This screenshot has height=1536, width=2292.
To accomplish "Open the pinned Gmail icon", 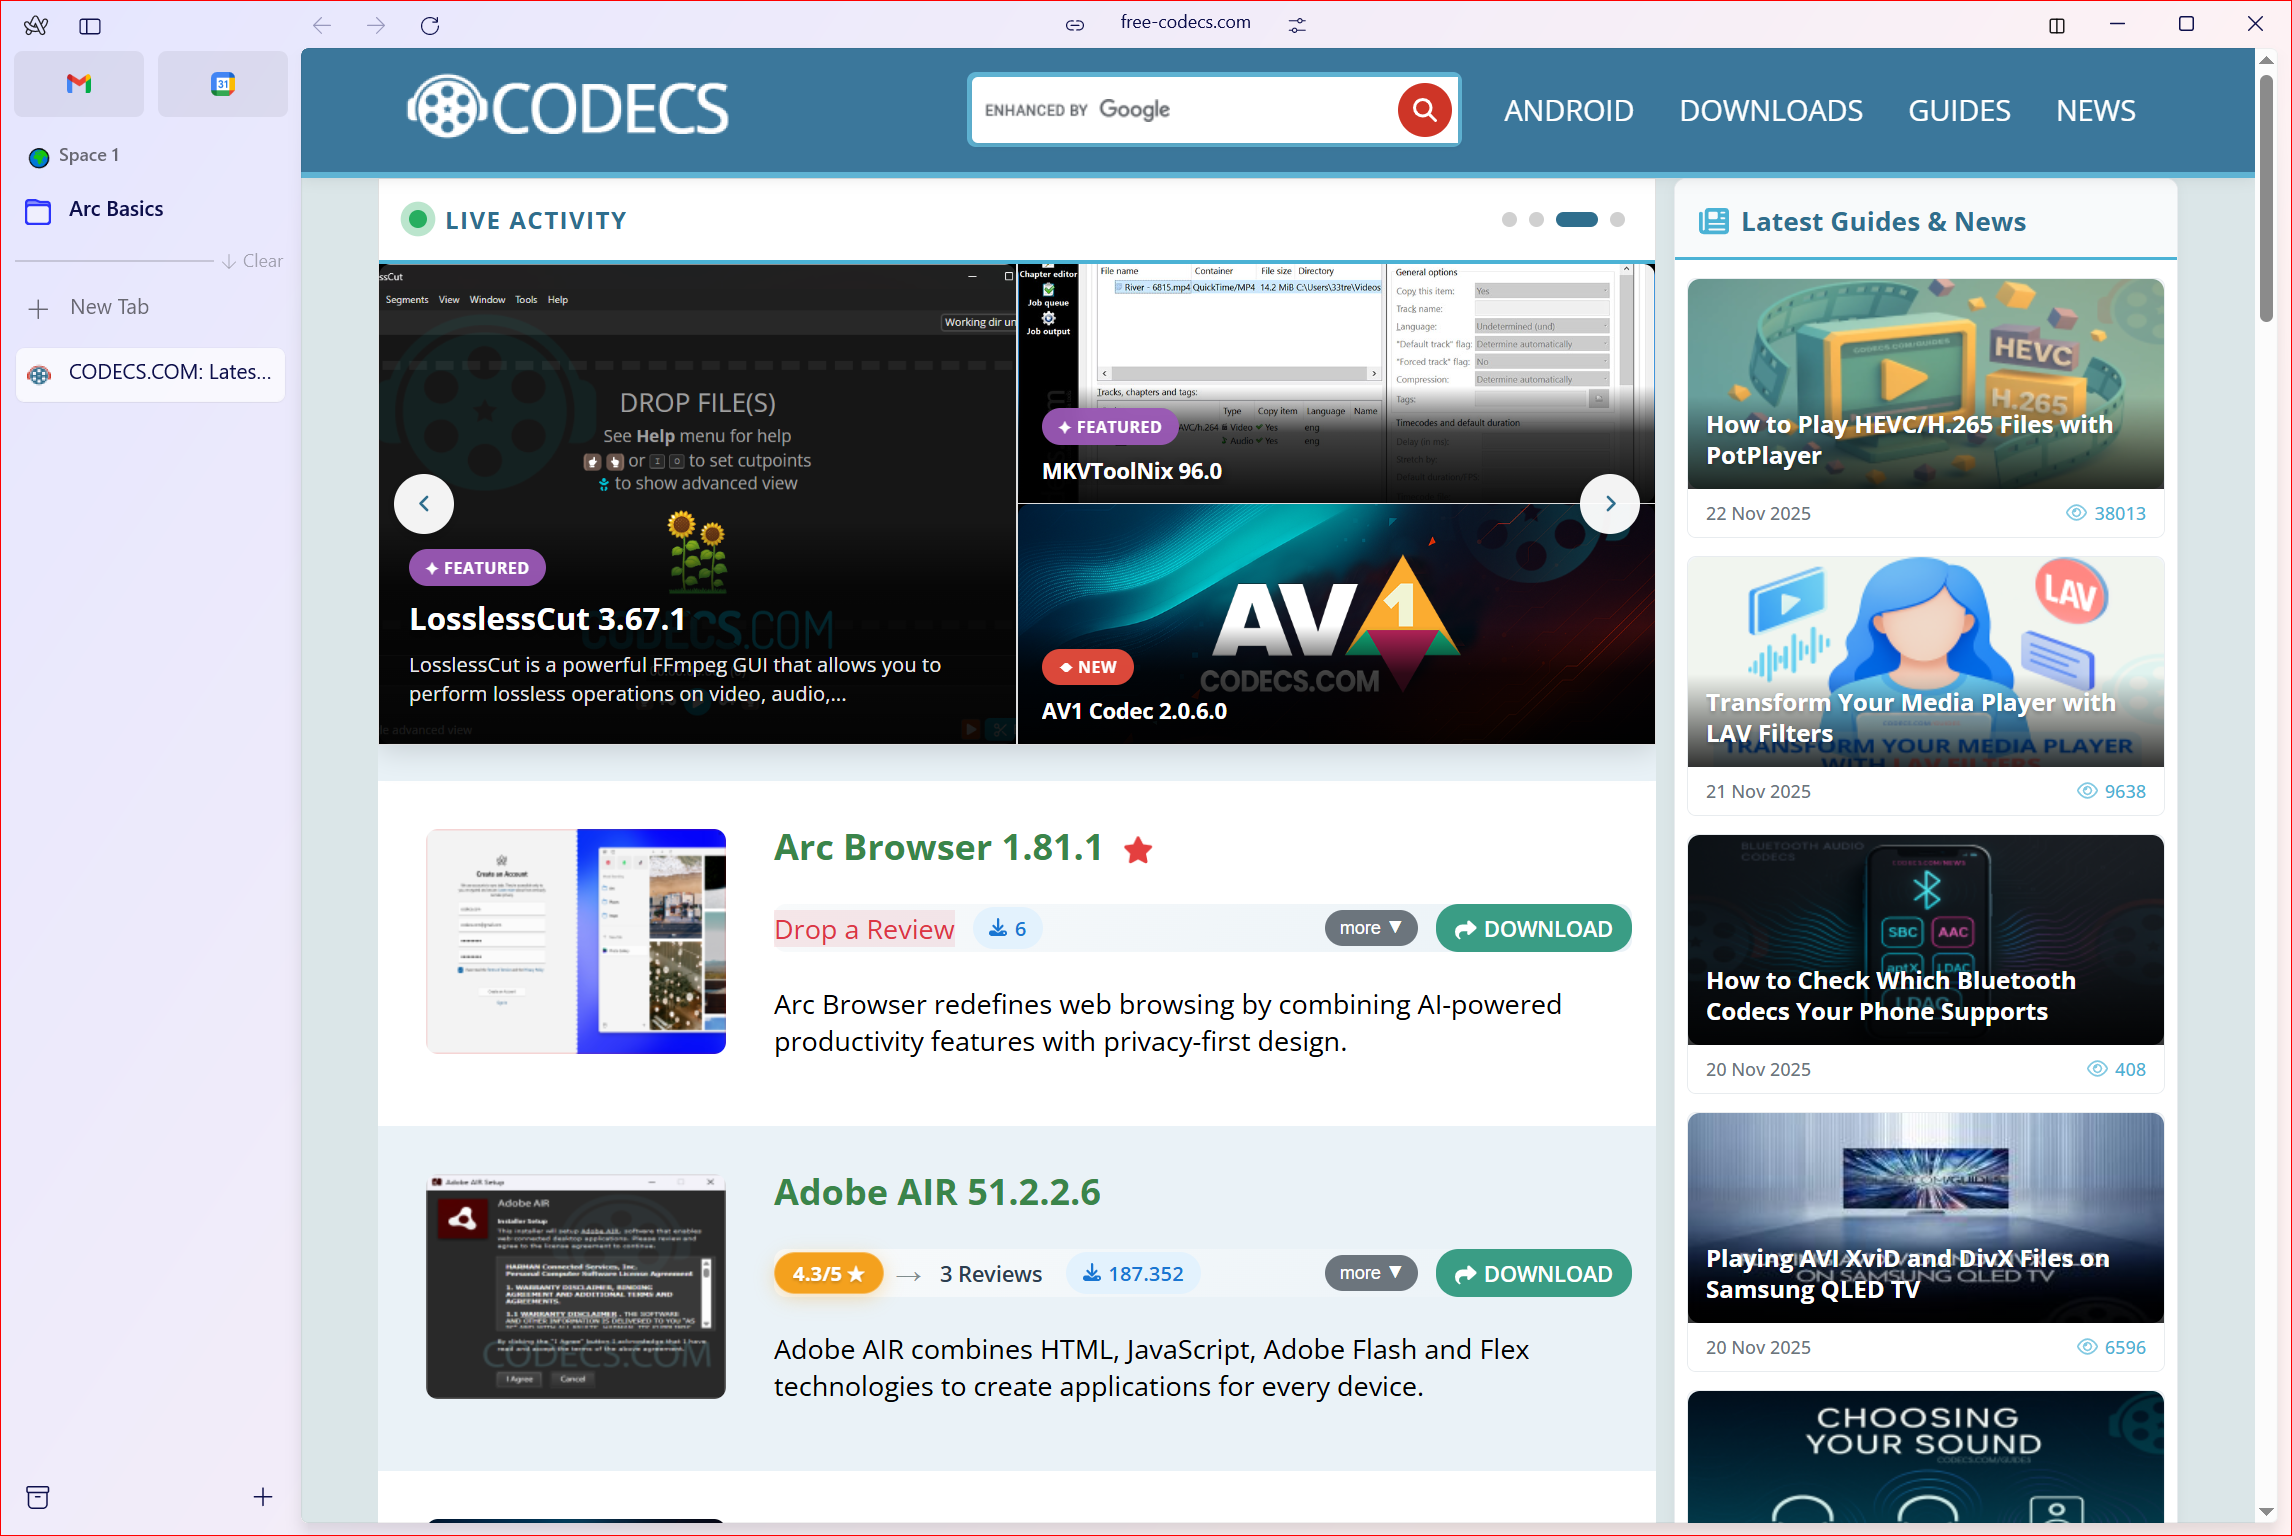I will coord(79,84).
